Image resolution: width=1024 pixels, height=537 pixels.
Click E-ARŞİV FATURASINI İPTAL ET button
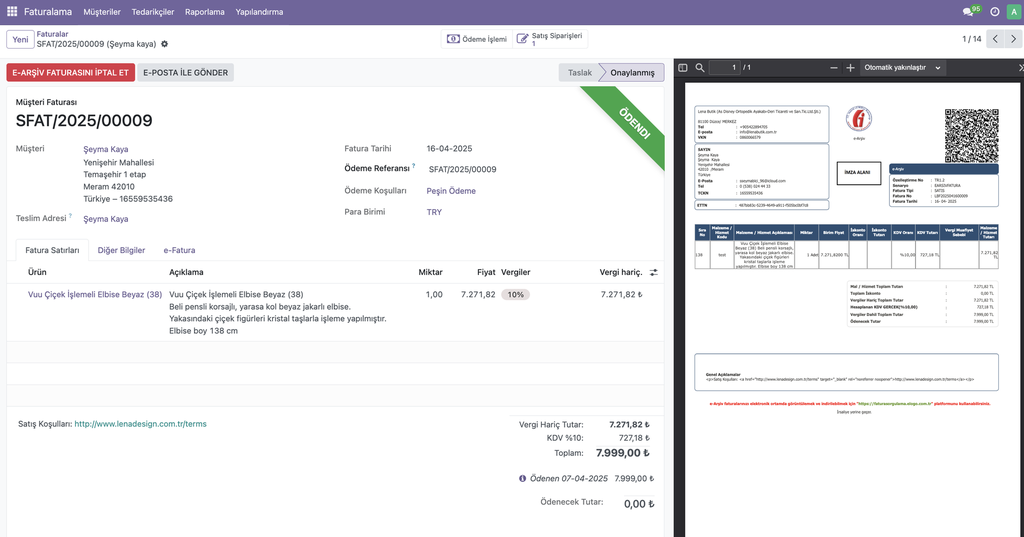click(70, 73)
